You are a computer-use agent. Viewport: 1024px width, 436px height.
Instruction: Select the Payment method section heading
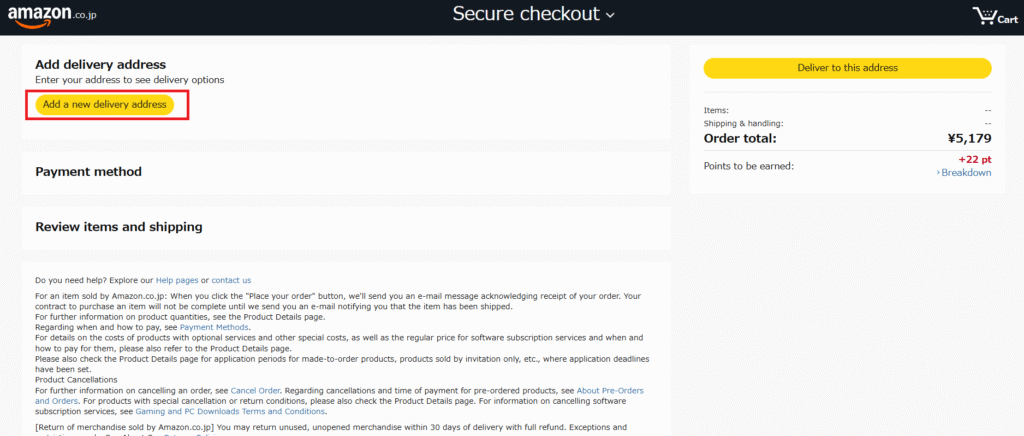(88, 172)
